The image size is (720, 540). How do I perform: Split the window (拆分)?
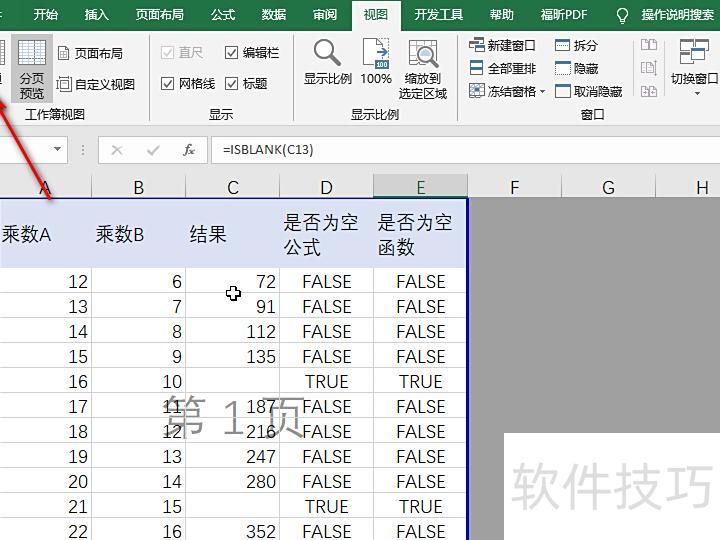tap(576, 45)
